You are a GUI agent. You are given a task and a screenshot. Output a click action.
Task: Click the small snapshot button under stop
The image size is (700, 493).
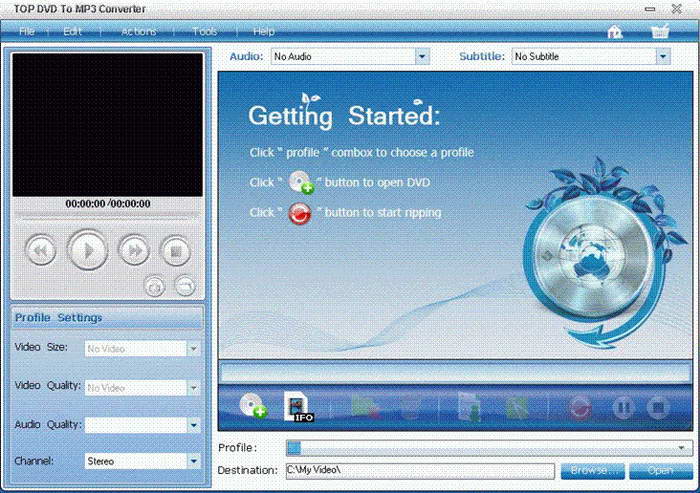[x=185, y=286]
